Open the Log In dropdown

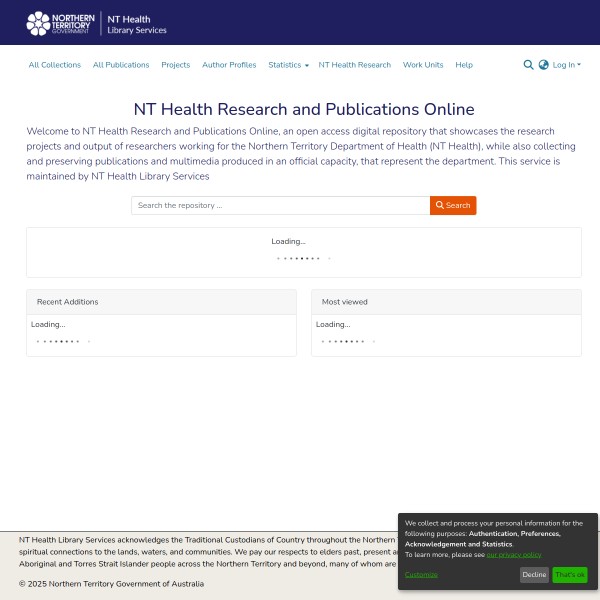coord(566,65)
